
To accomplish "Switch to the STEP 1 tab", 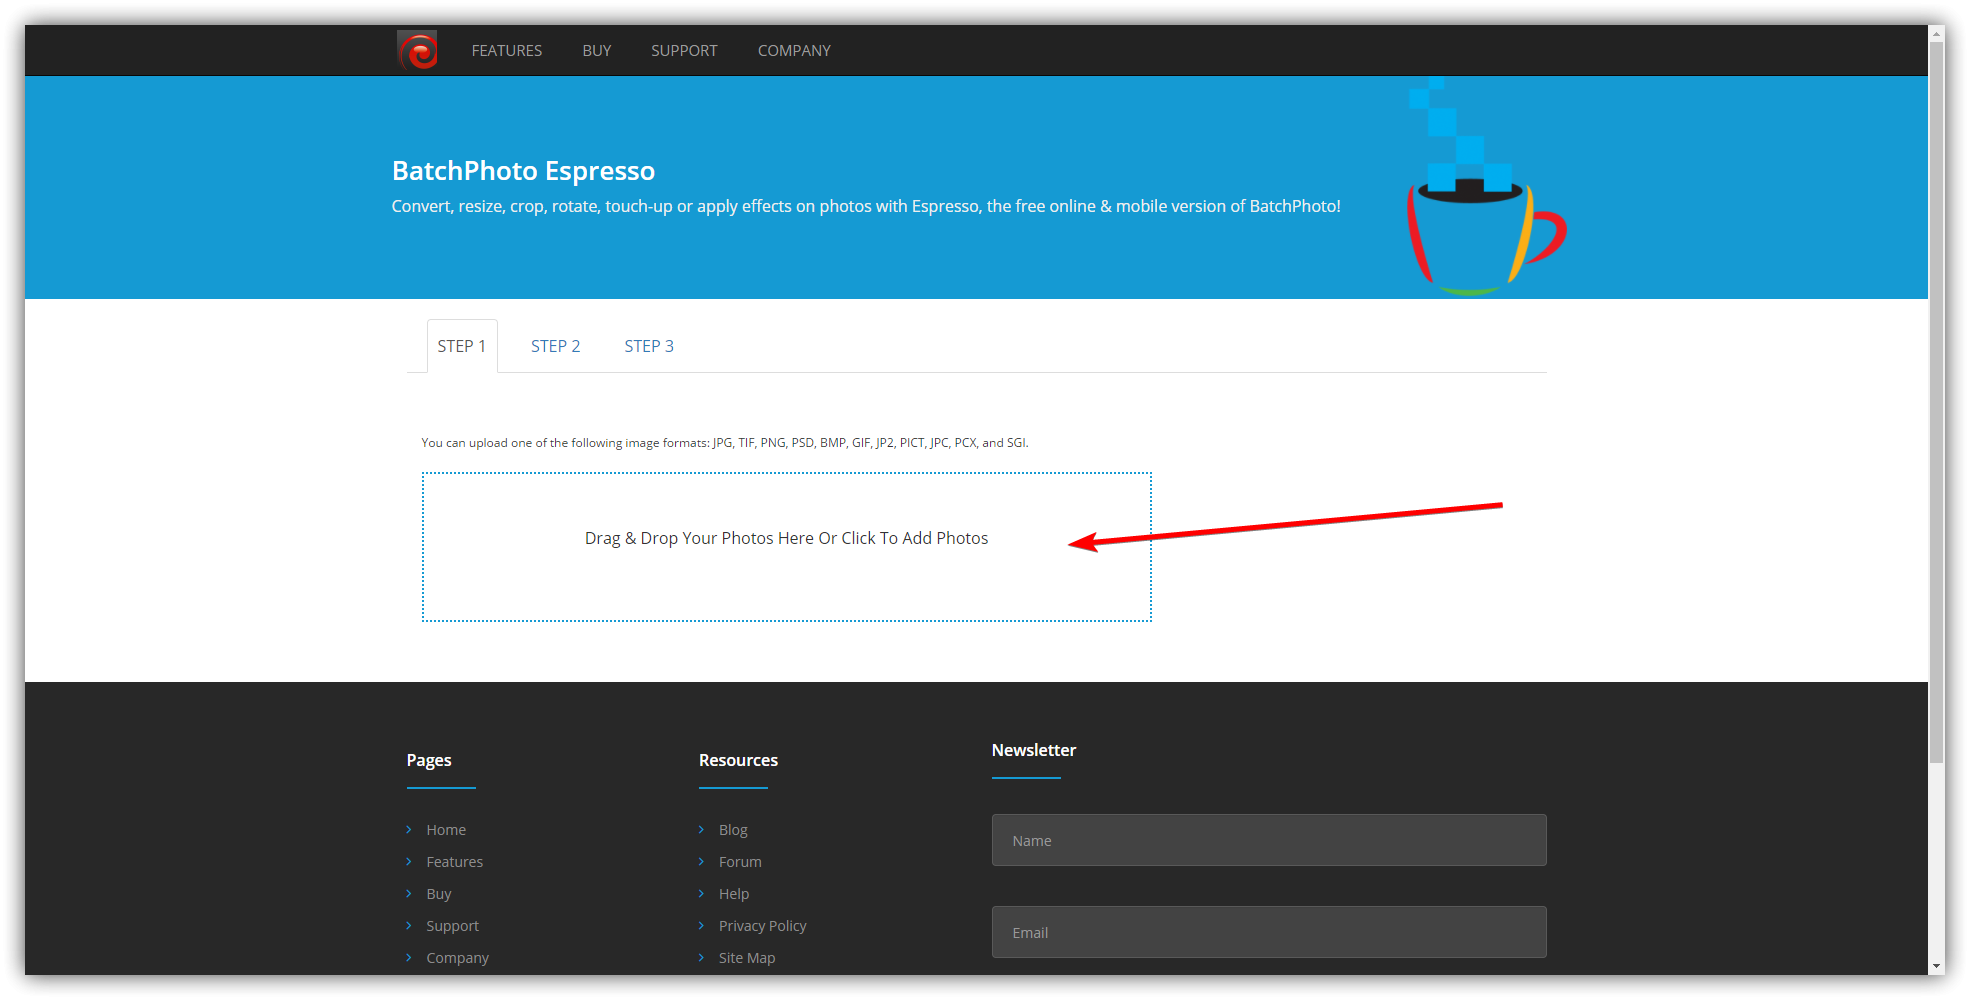I will coord(462,346).
